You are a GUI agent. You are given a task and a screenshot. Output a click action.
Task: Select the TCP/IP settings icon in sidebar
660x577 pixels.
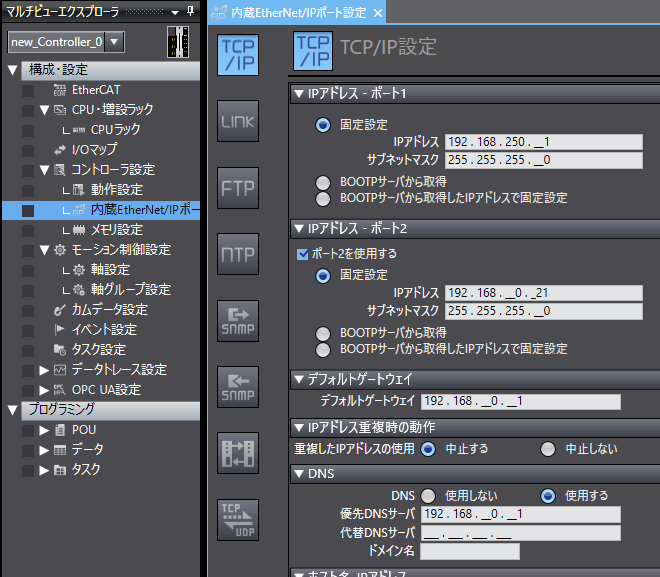point(237,54)
